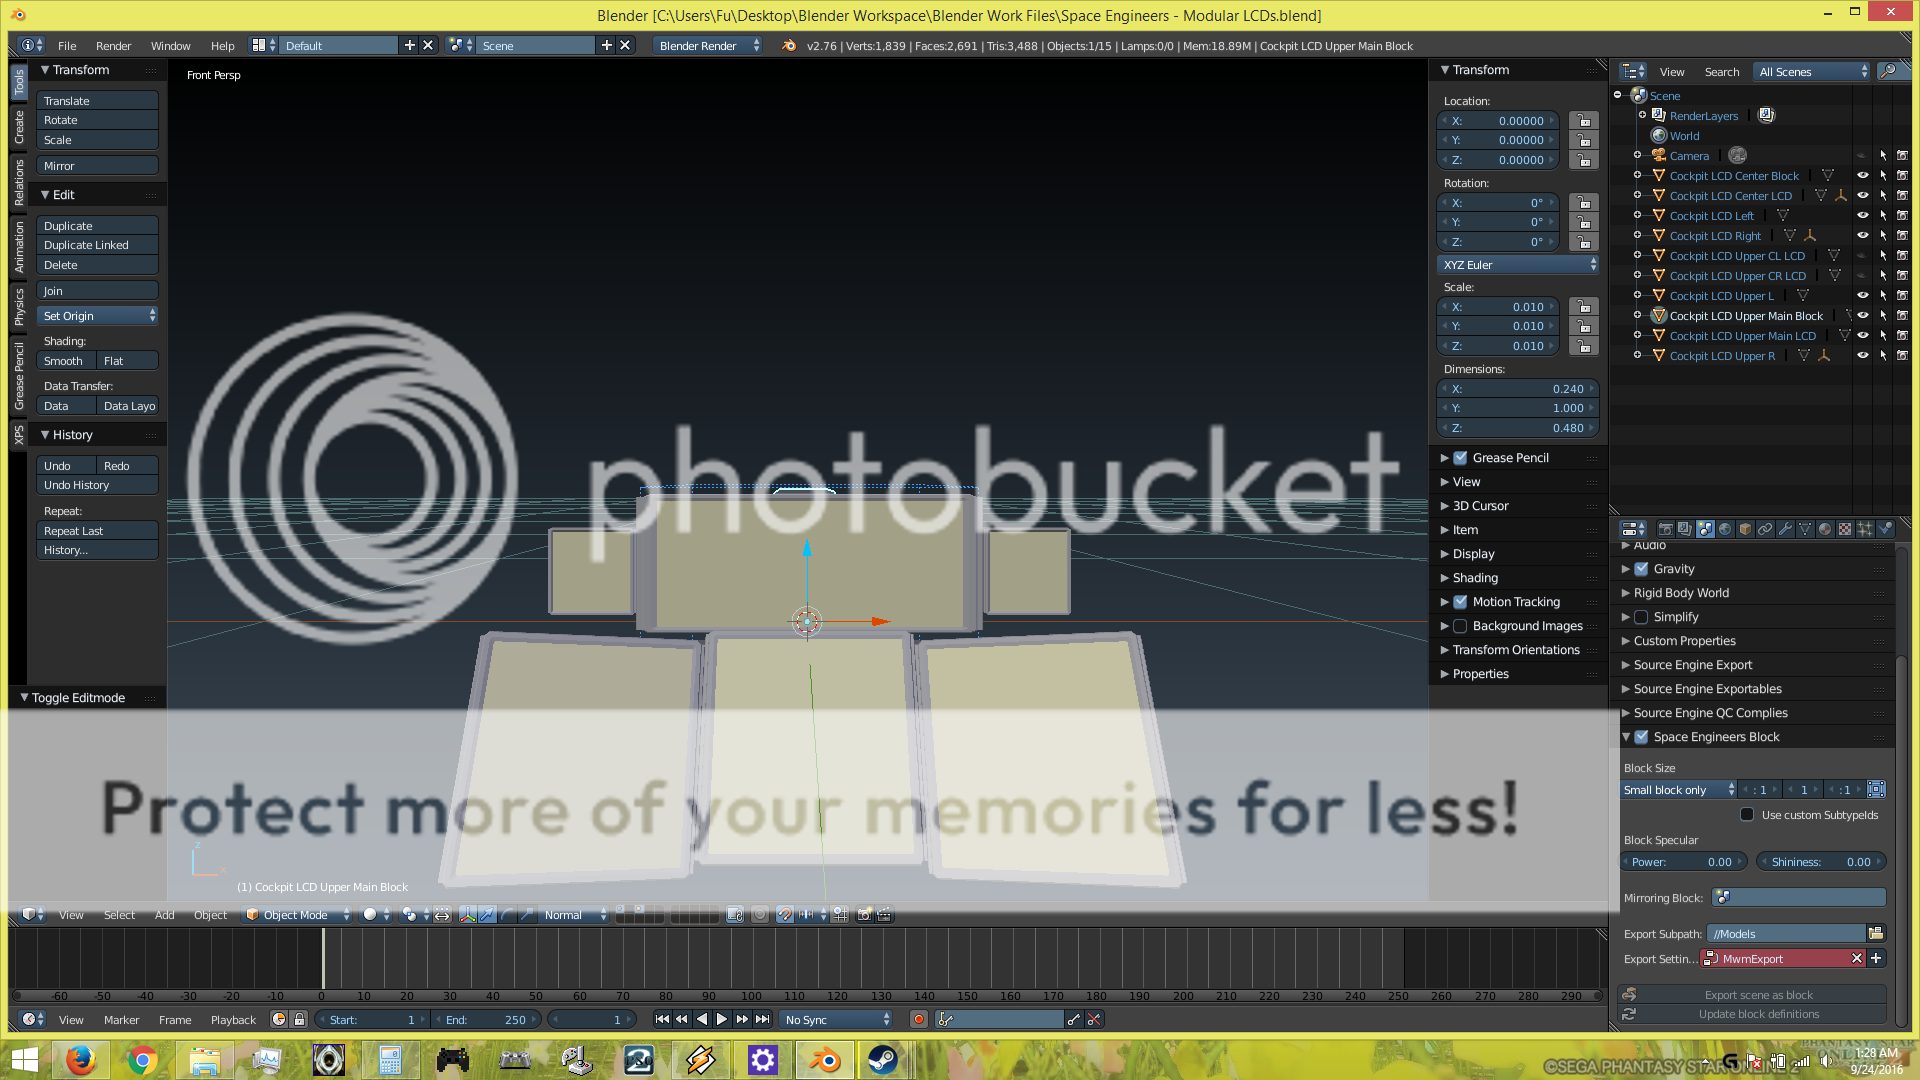Click the OpenGL render animation clapper icon
This screenshot has height=1080, width=1920.
tap(884, 915)
